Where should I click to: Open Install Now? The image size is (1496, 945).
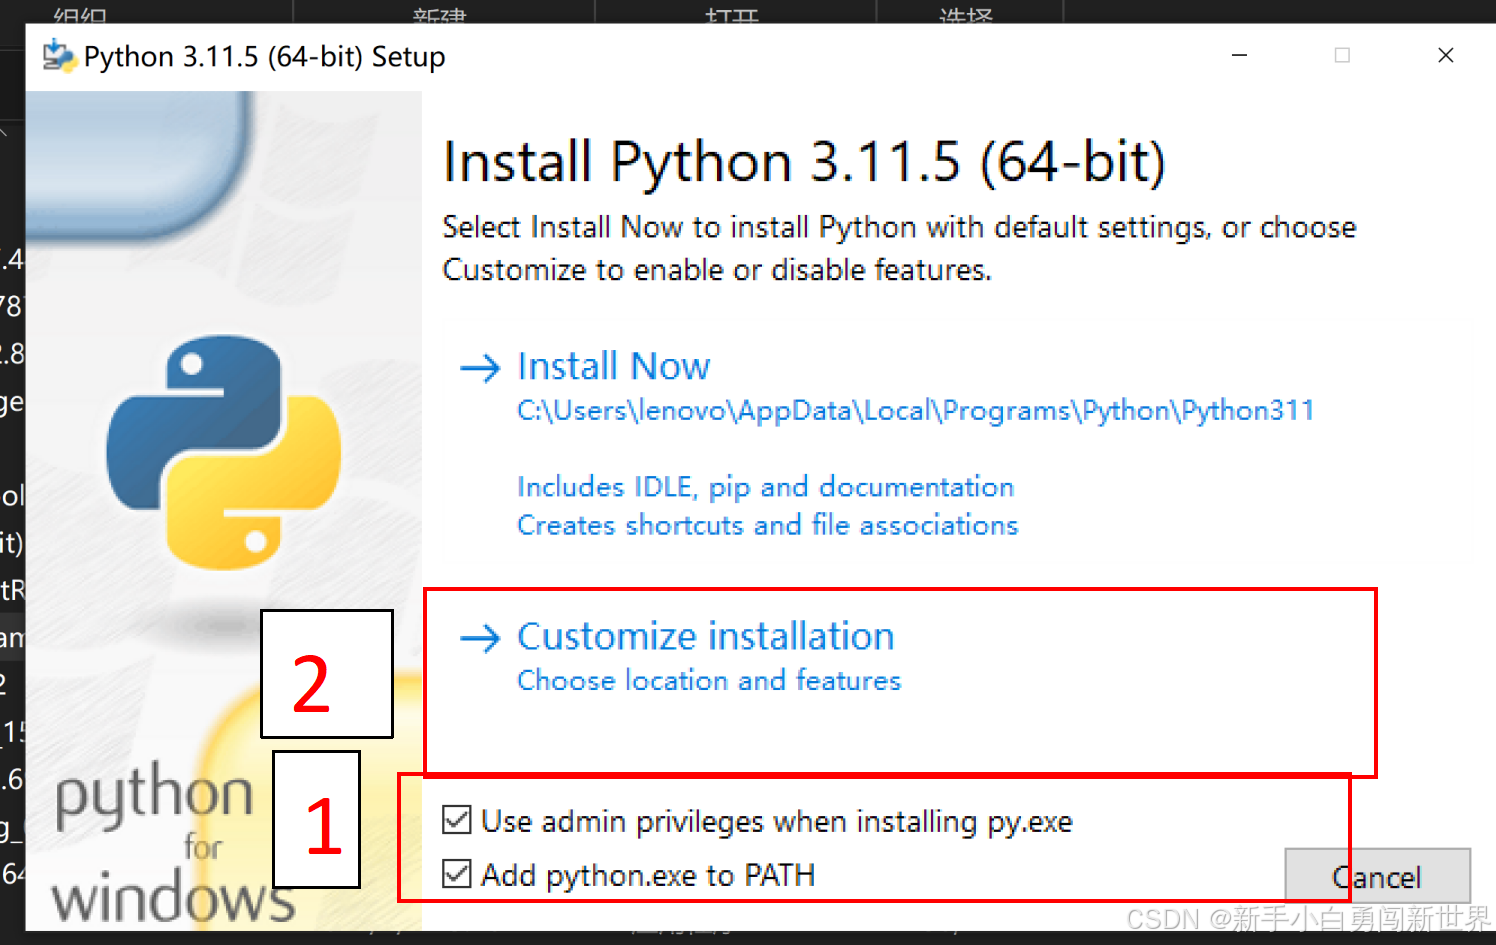(613, 366)
